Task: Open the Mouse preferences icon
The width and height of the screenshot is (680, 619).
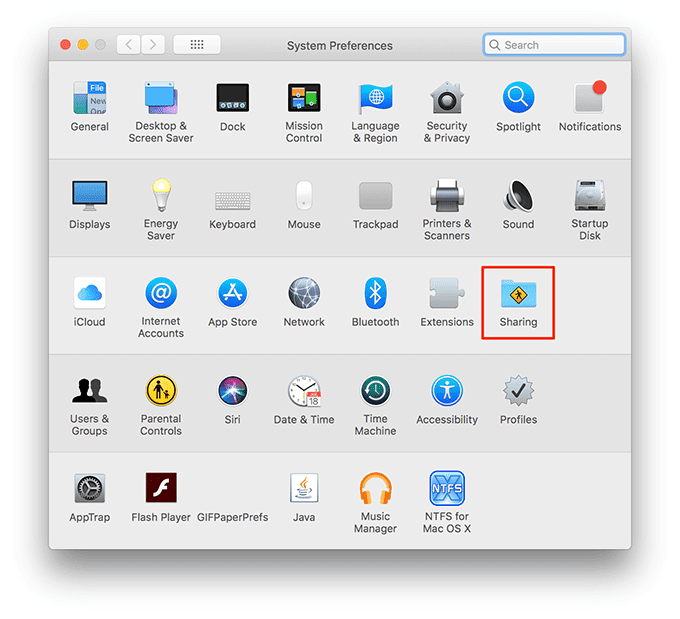Action: tap(304, 195)
